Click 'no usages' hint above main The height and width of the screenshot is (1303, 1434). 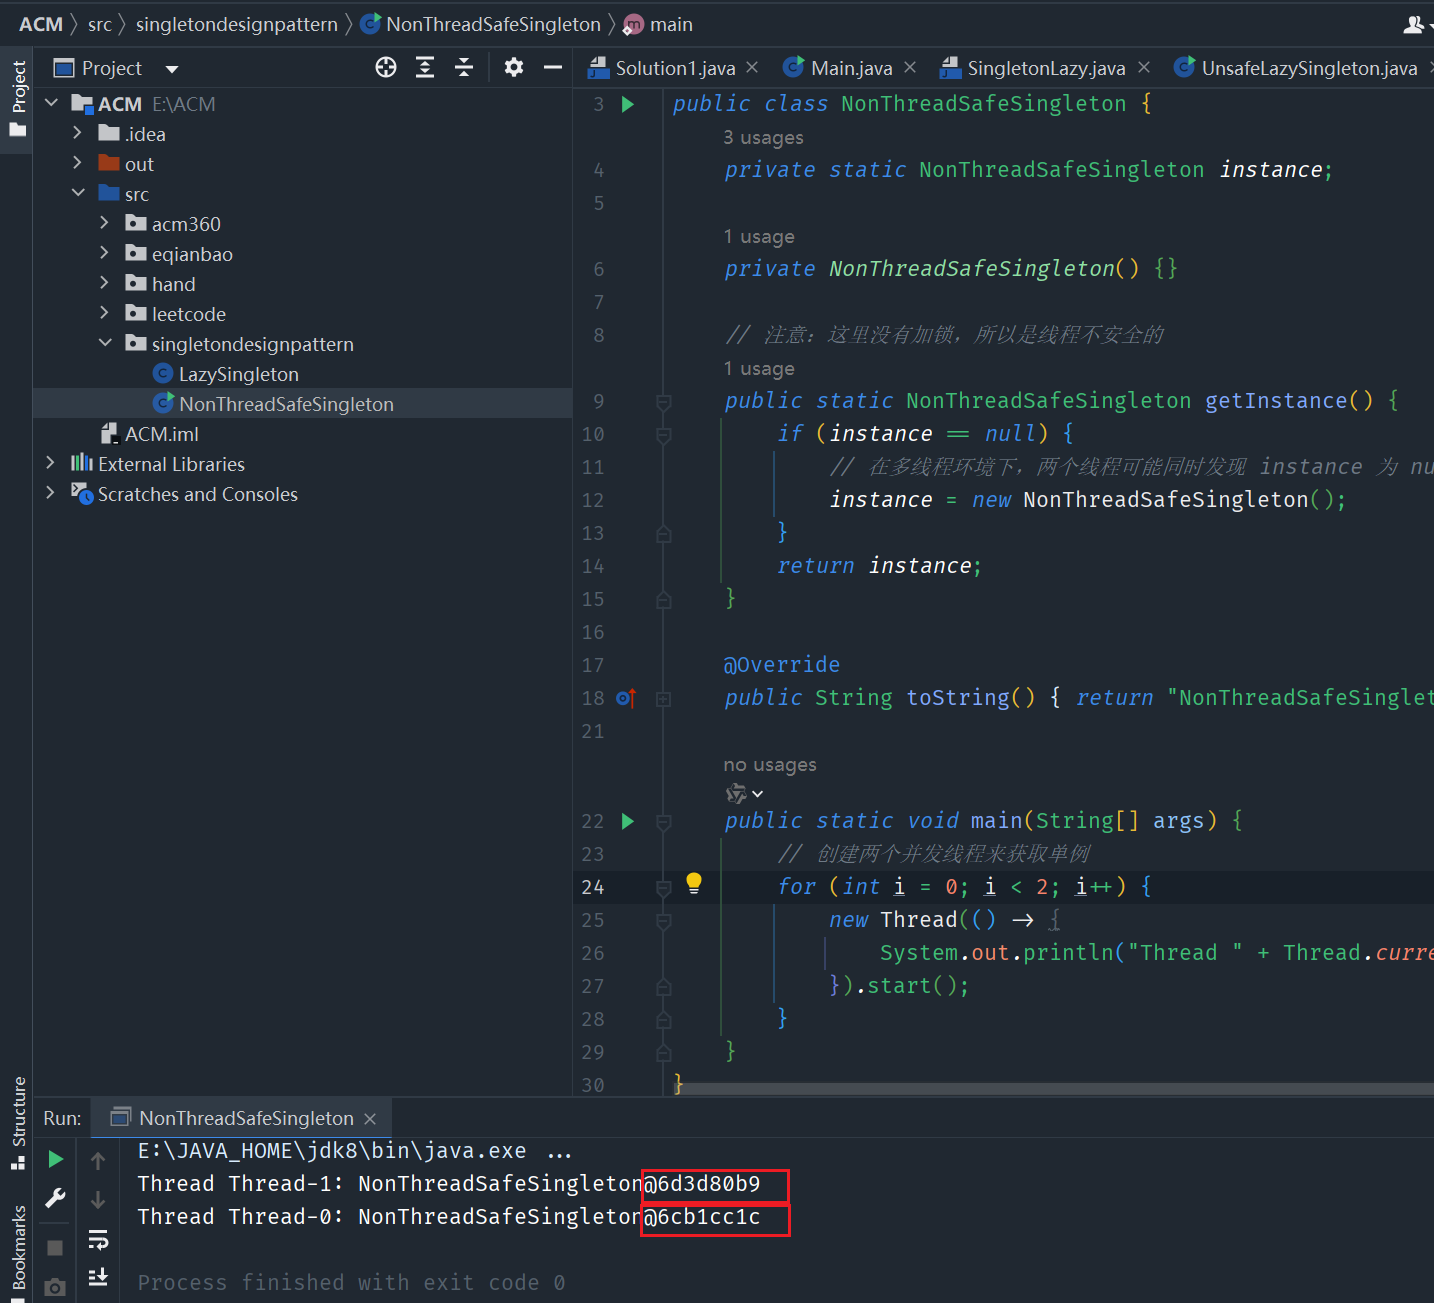770,765
